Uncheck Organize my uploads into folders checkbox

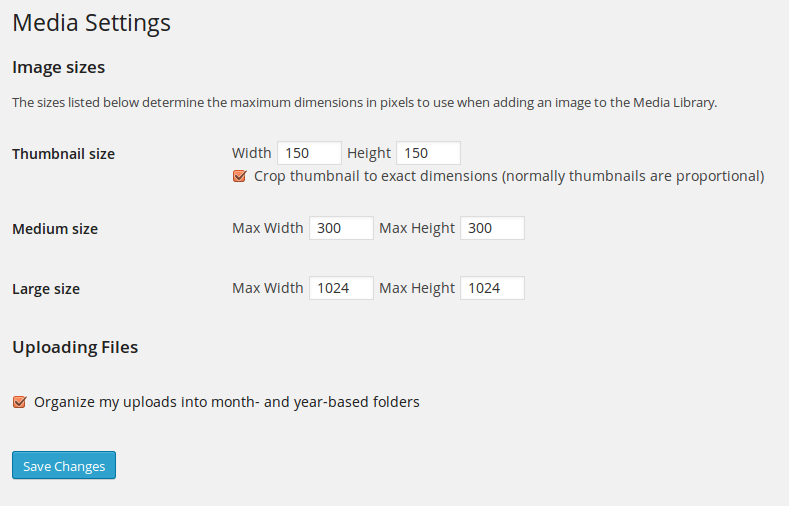coord(20,402)
